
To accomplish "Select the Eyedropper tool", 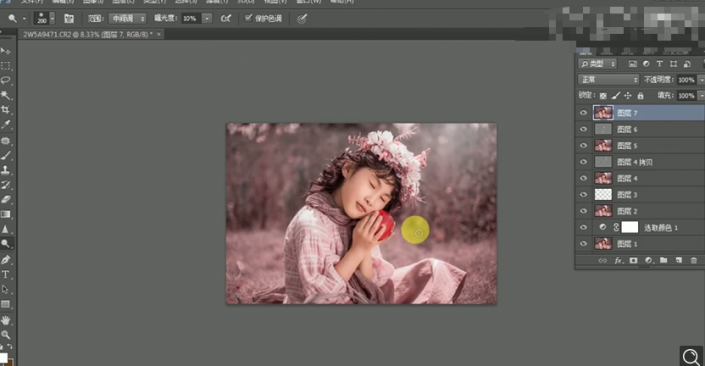I will pos(5,125).
